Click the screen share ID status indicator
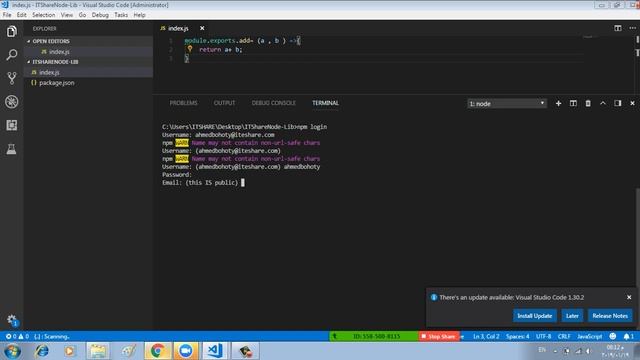This screenshot has height=360, width=640. [373, 336]
